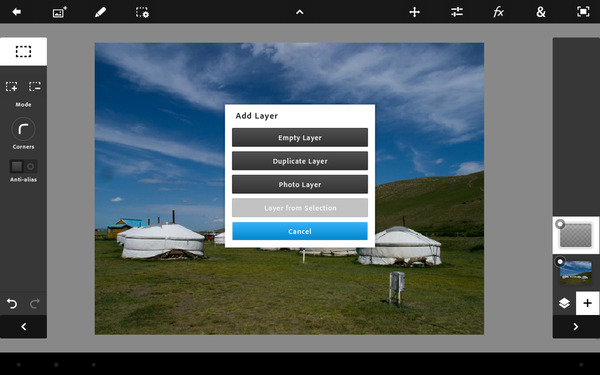
Task: Click the add layer plus button
Action: (587, 303)
